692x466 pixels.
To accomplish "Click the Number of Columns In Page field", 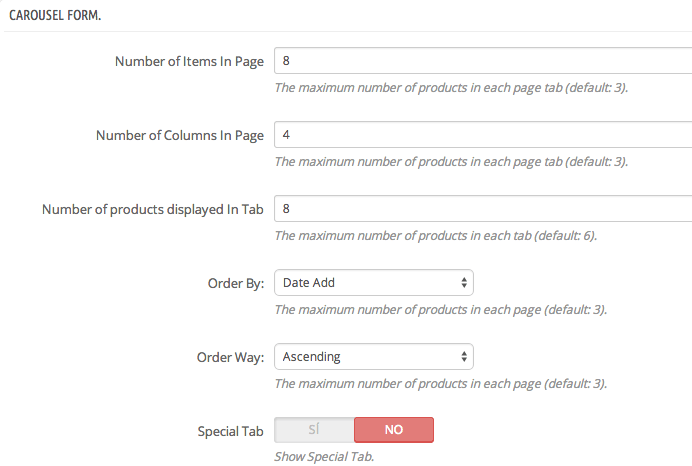I will pos(483,135).
